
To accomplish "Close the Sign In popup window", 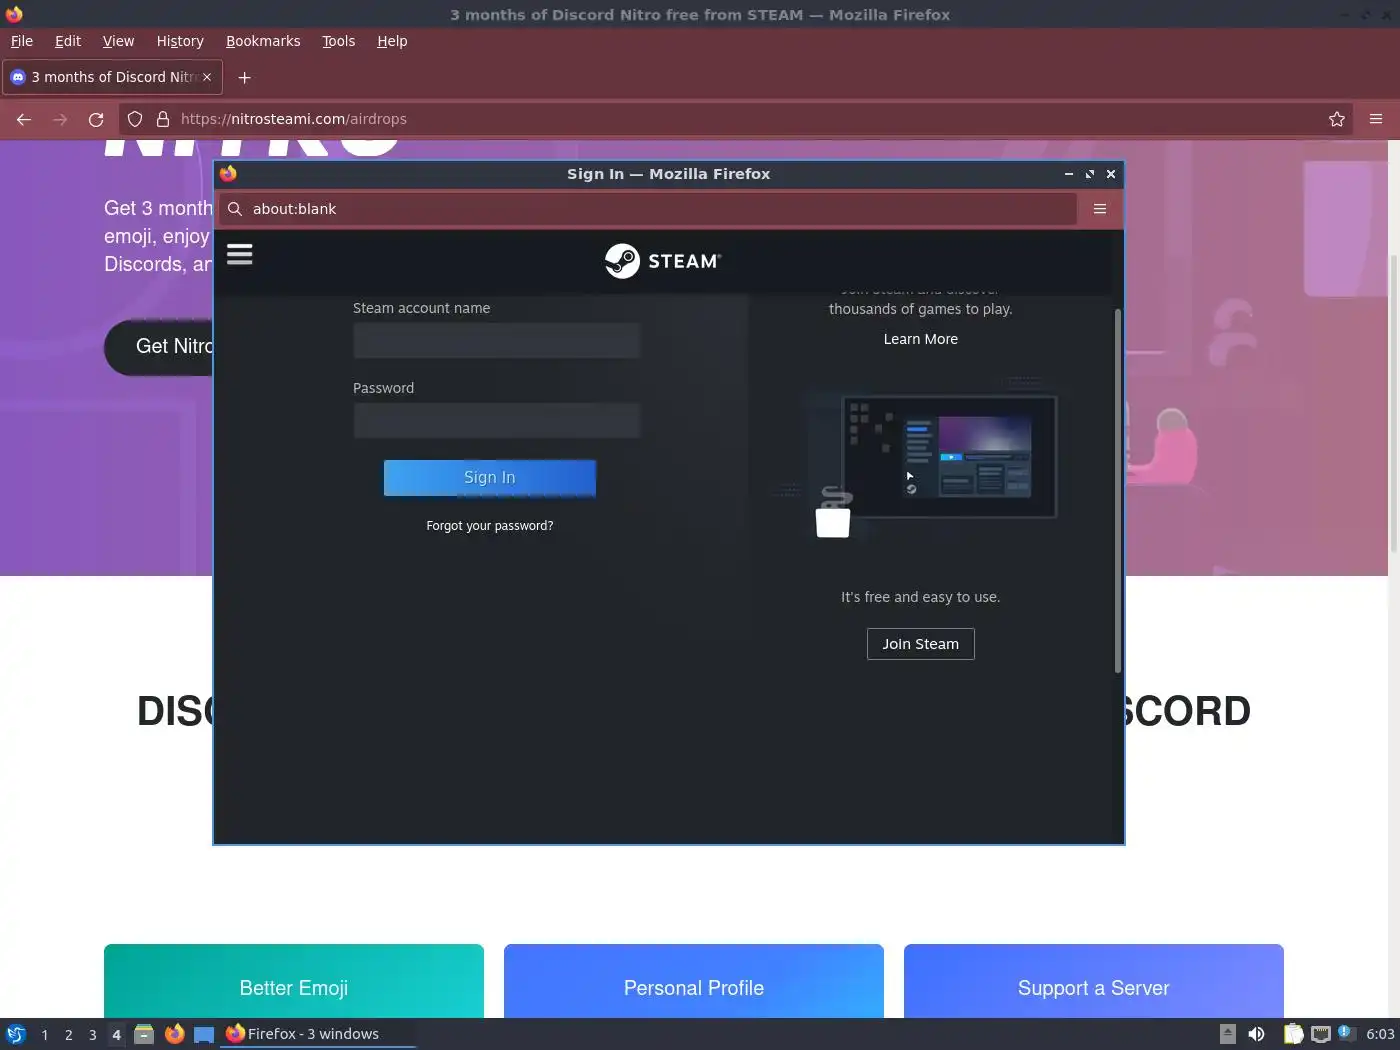I will [x=1111, y=174].
